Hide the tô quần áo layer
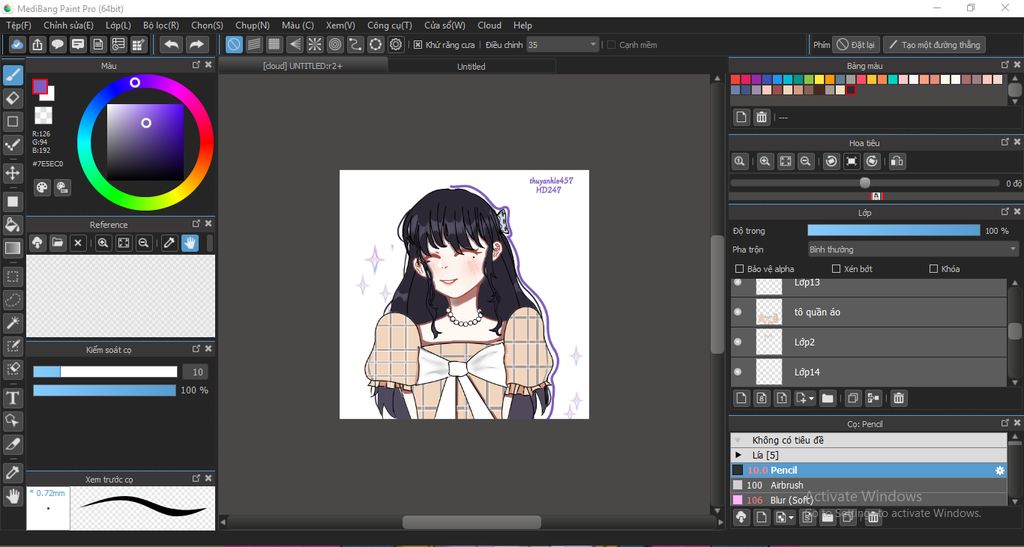The image size is (1024, 547). (738, 312)
